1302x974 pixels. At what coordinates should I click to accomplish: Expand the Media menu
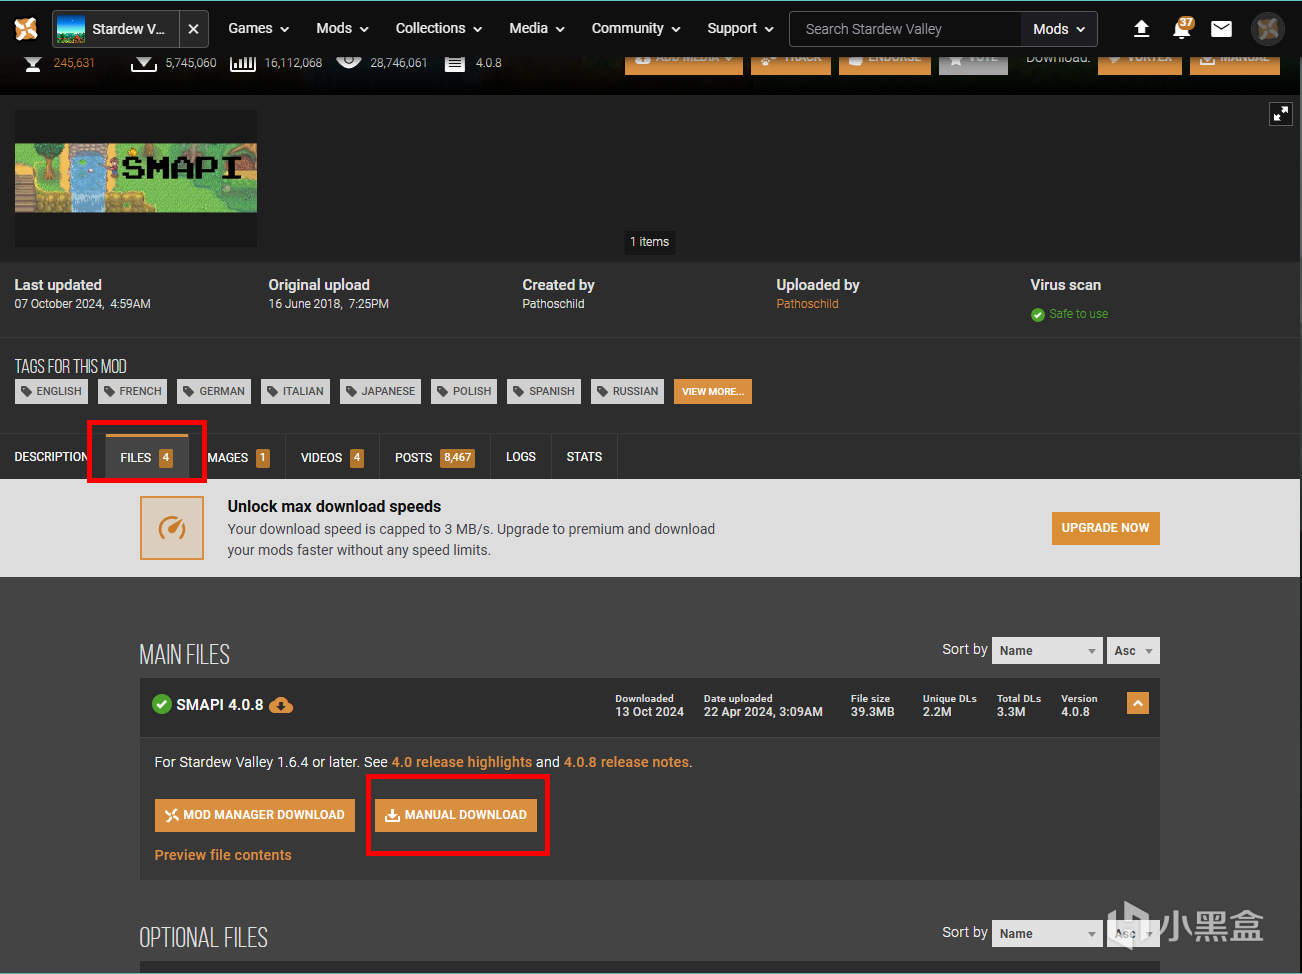[x=537, y=29]
